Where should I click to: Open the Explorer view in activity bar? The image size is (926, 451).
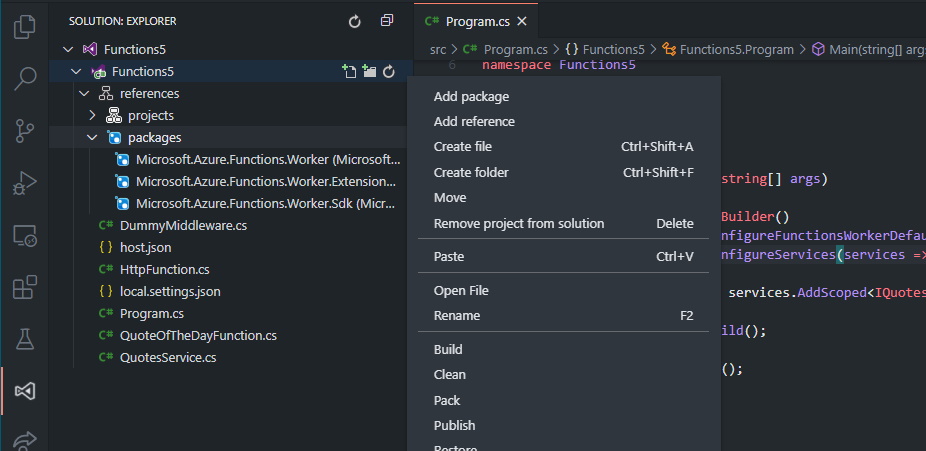24,27
